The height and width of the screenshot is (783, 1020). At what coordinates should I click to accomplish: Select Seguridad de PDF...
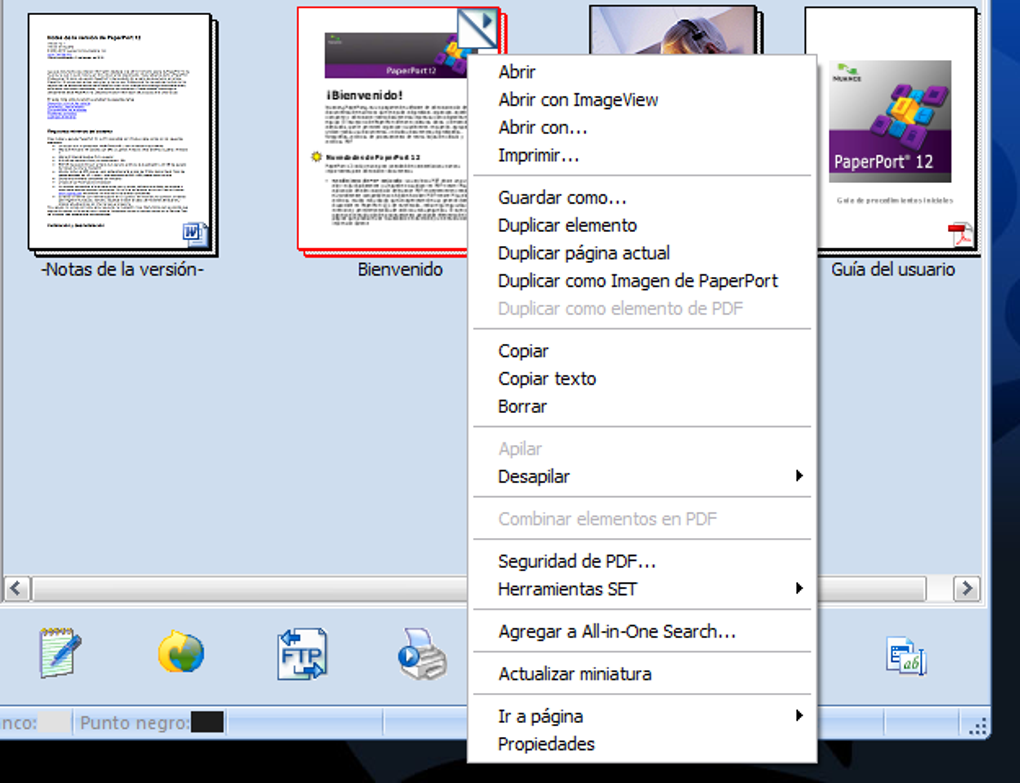tap(642, 561)
